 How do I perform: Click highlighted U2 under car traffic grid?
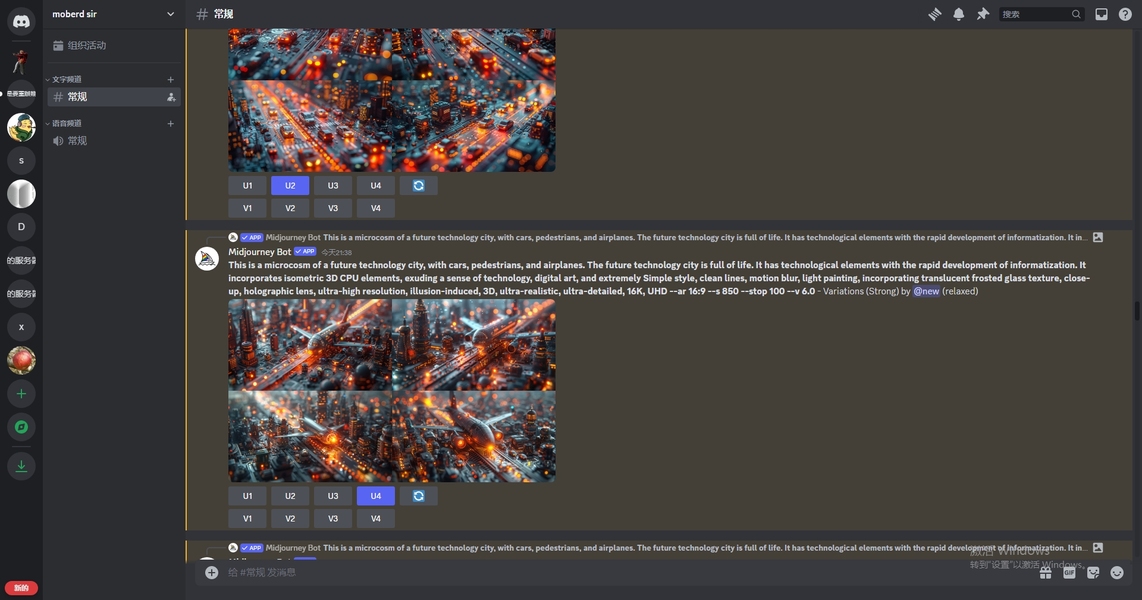(290, 186)
